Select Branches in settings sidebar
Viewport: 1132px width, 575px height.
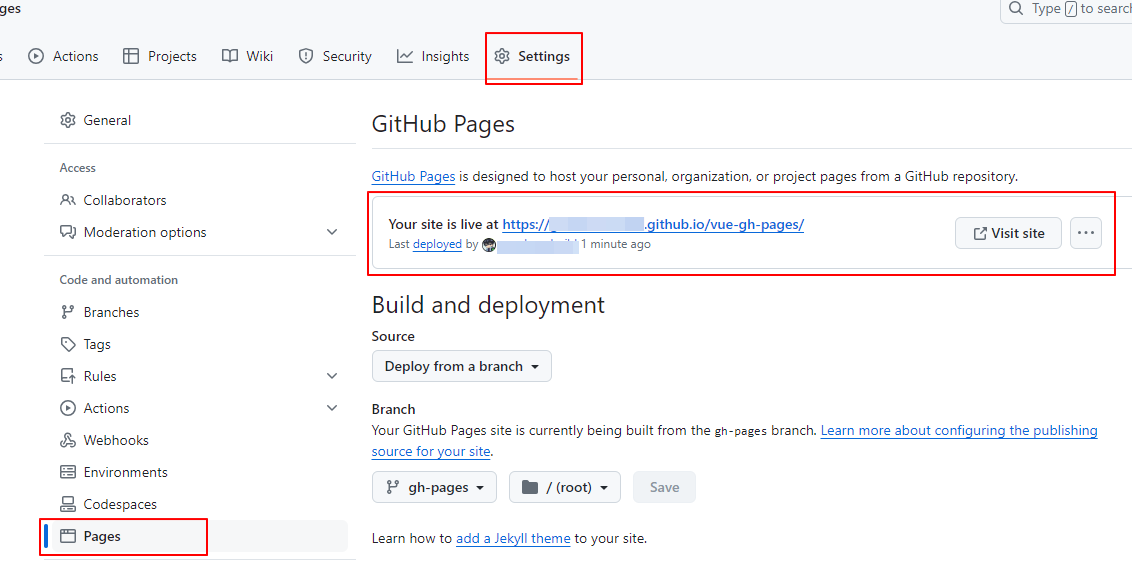tap(196, 312)
